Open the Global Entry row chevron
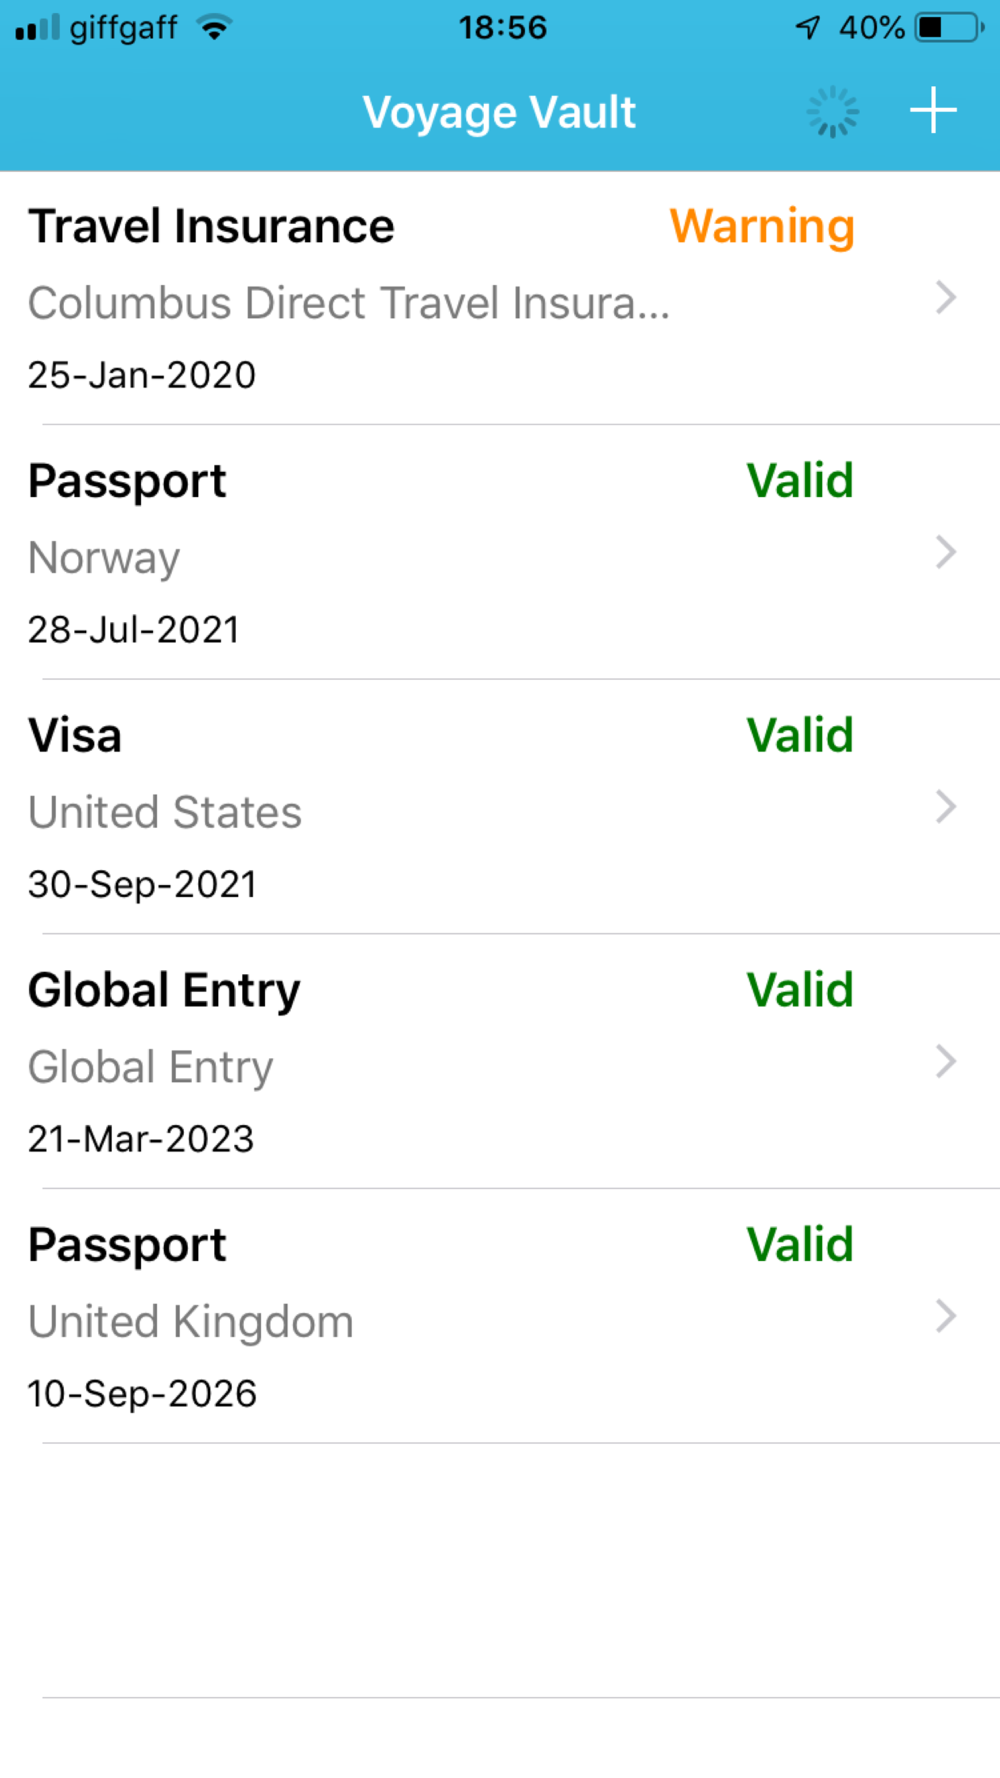1000x1778 pixels. pyautogui.click(x=945, y=1061)
